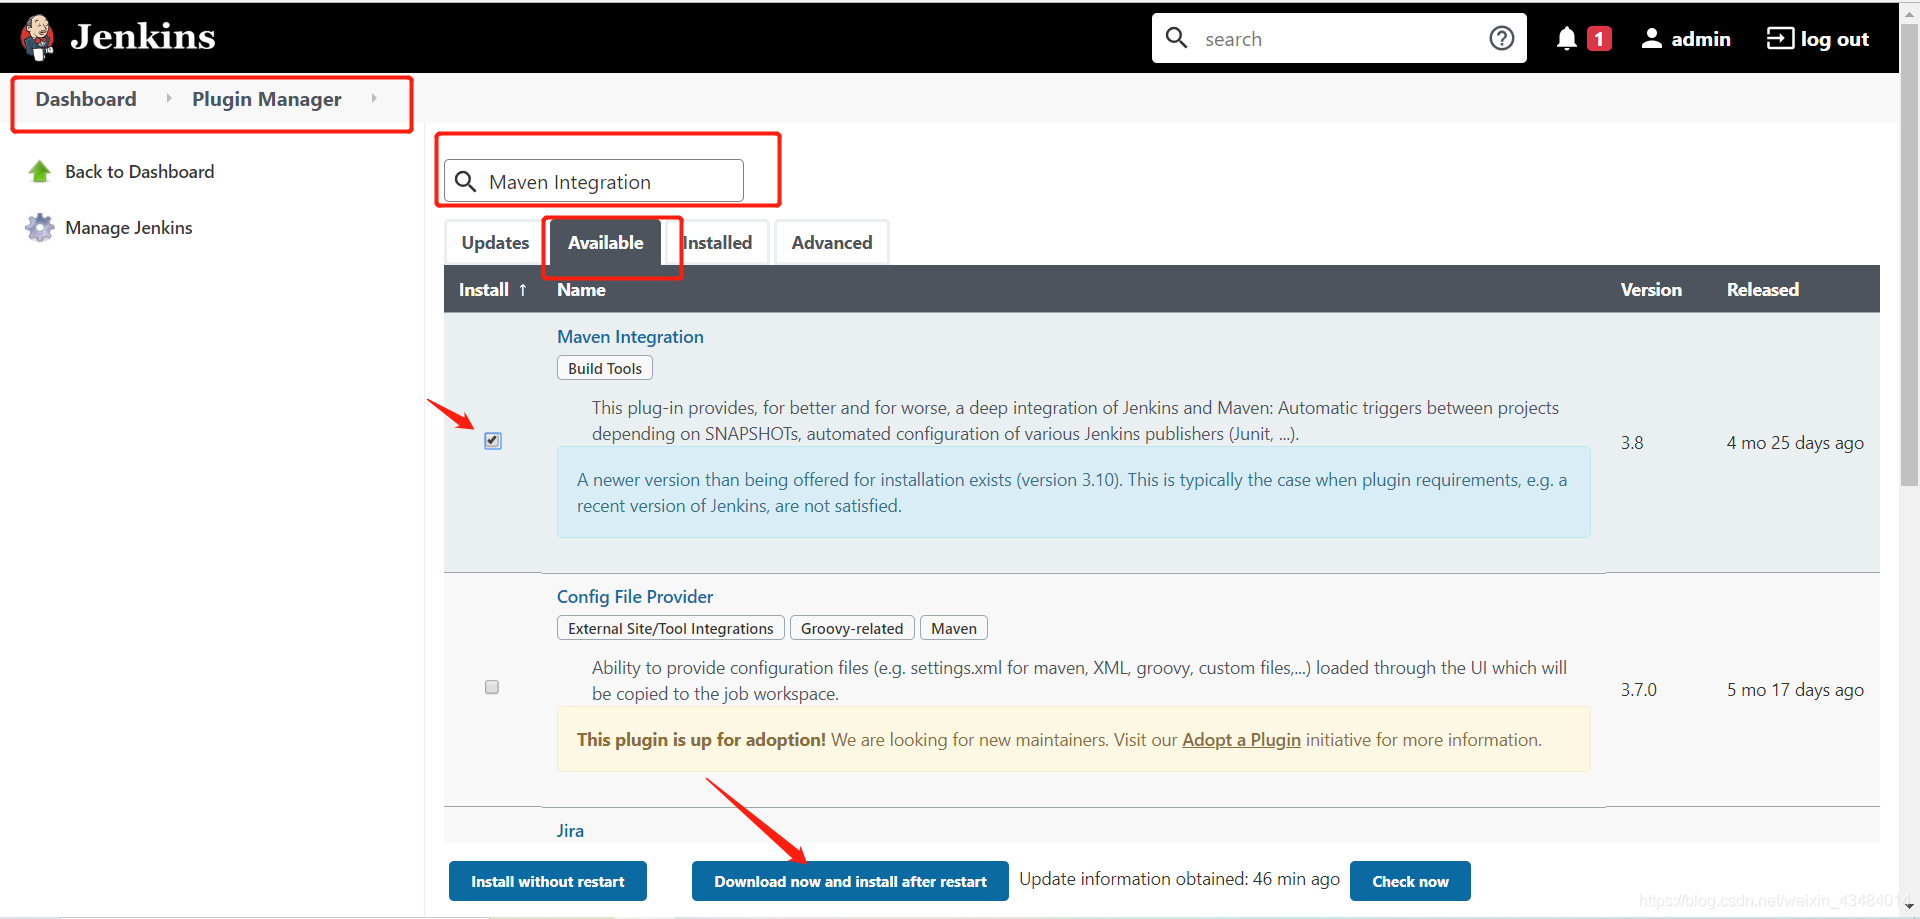Focus the header search box
The width and height of the screenshot is (1920, 919).
(x=1339, y=38)
